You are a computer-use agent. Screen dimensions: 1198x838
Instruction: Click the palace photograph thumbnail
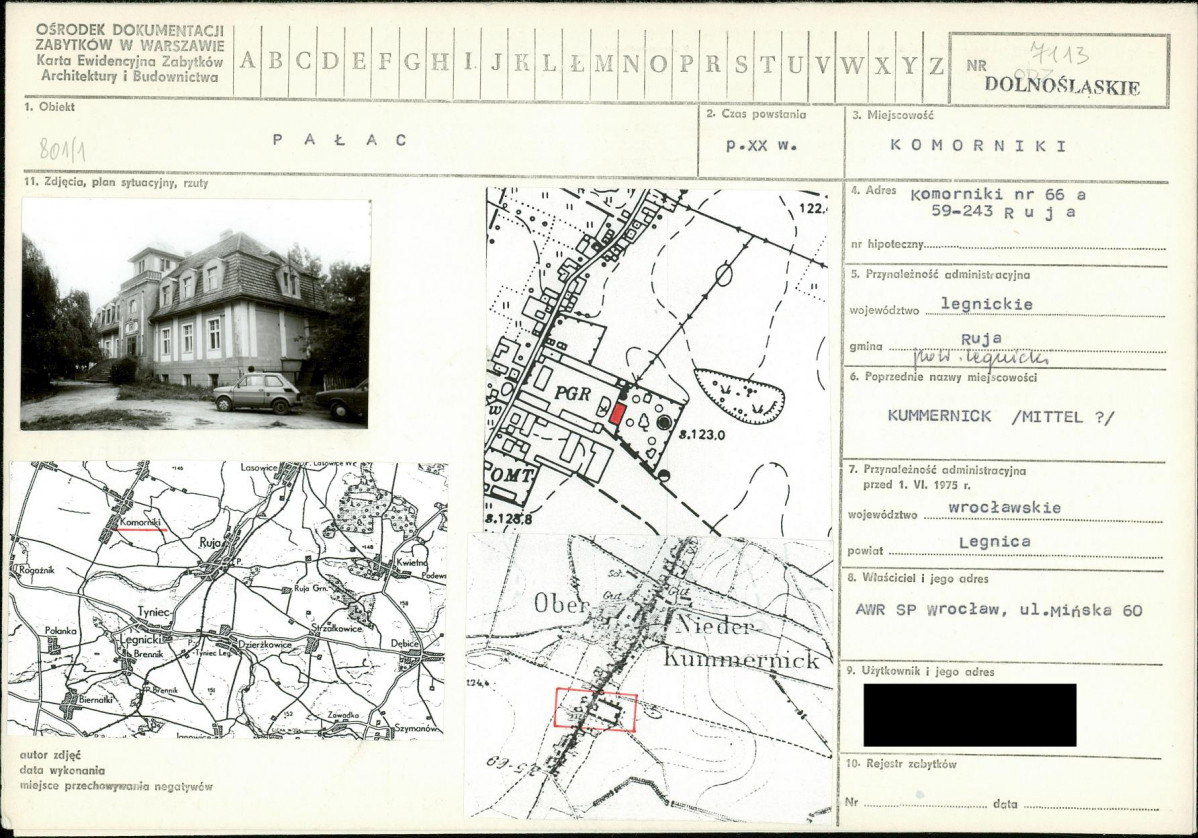click(x=195, y=314)
